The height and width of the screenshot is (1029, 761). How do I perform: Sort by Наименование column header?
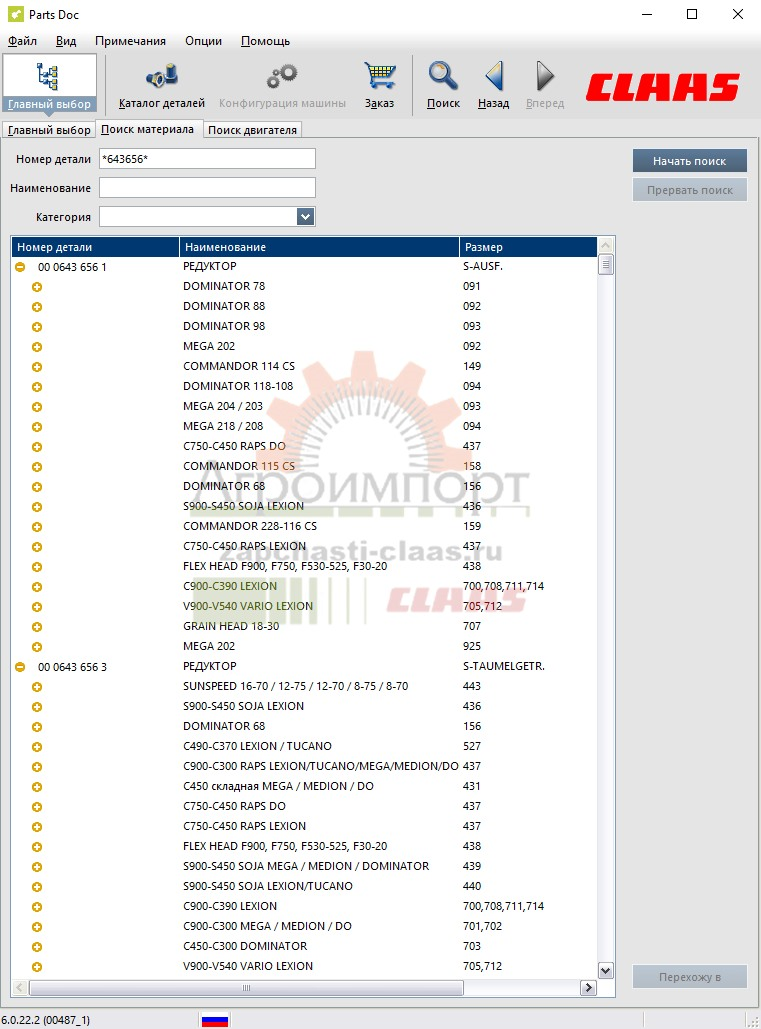[x=319, y=247]
